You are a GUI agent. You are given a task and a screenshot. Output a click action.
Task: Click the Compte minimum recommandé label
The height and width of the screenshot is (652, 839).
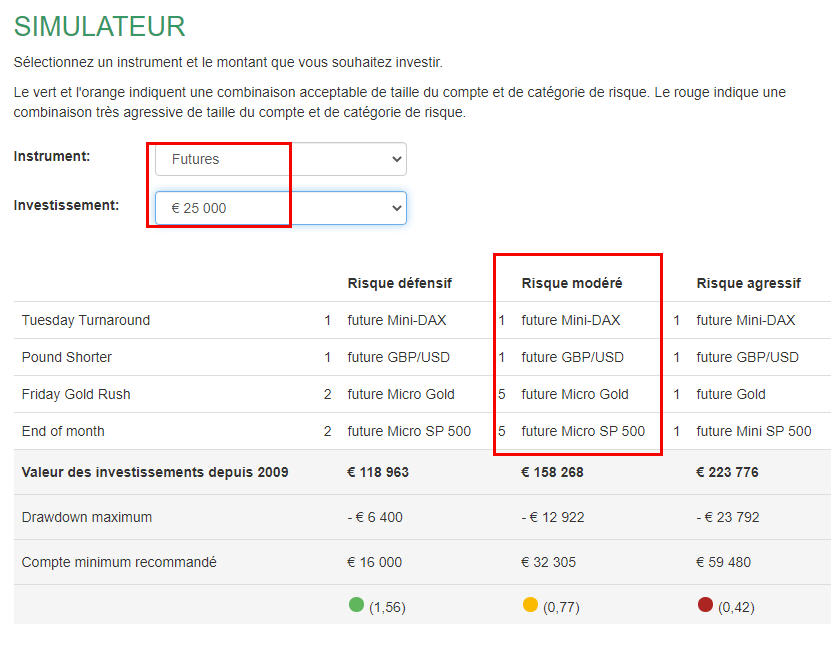click(119, 562)
